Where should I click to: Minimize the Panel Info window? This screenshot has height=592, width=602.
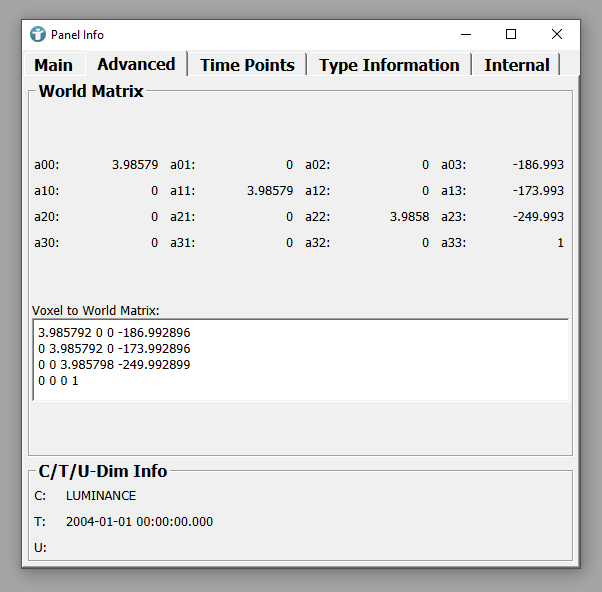point(465,34)
